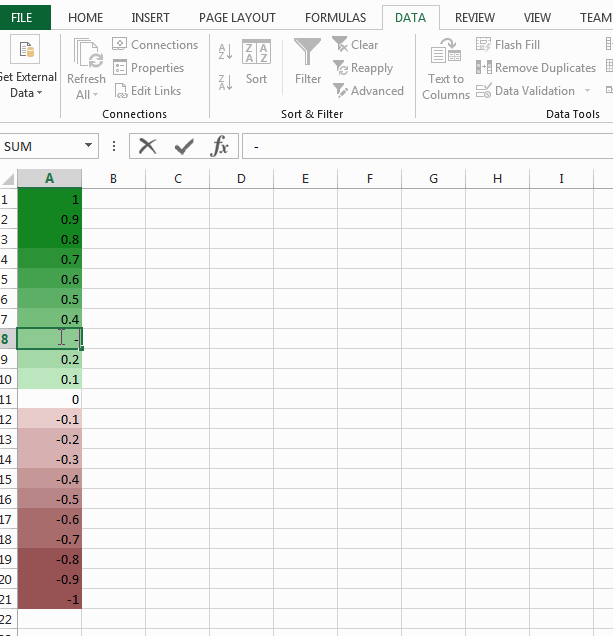Select column A header

click(x=49, y=179)
